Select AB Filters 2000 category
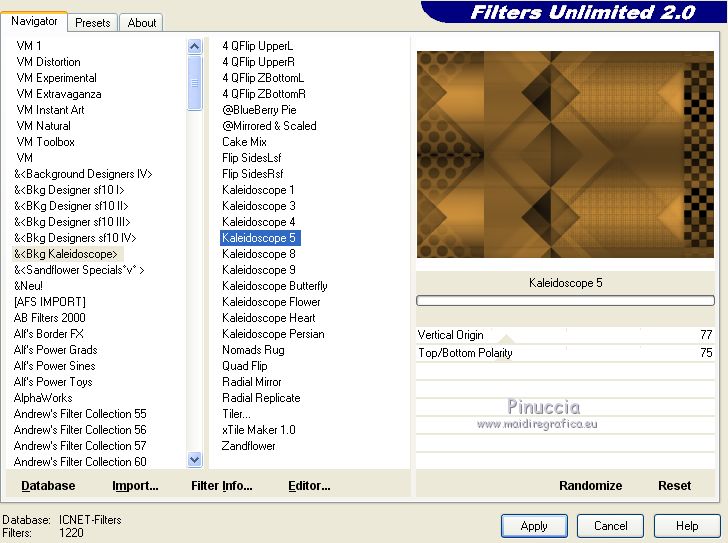The height and width of the screenshot is (543, 728). [x=49, y=318]
